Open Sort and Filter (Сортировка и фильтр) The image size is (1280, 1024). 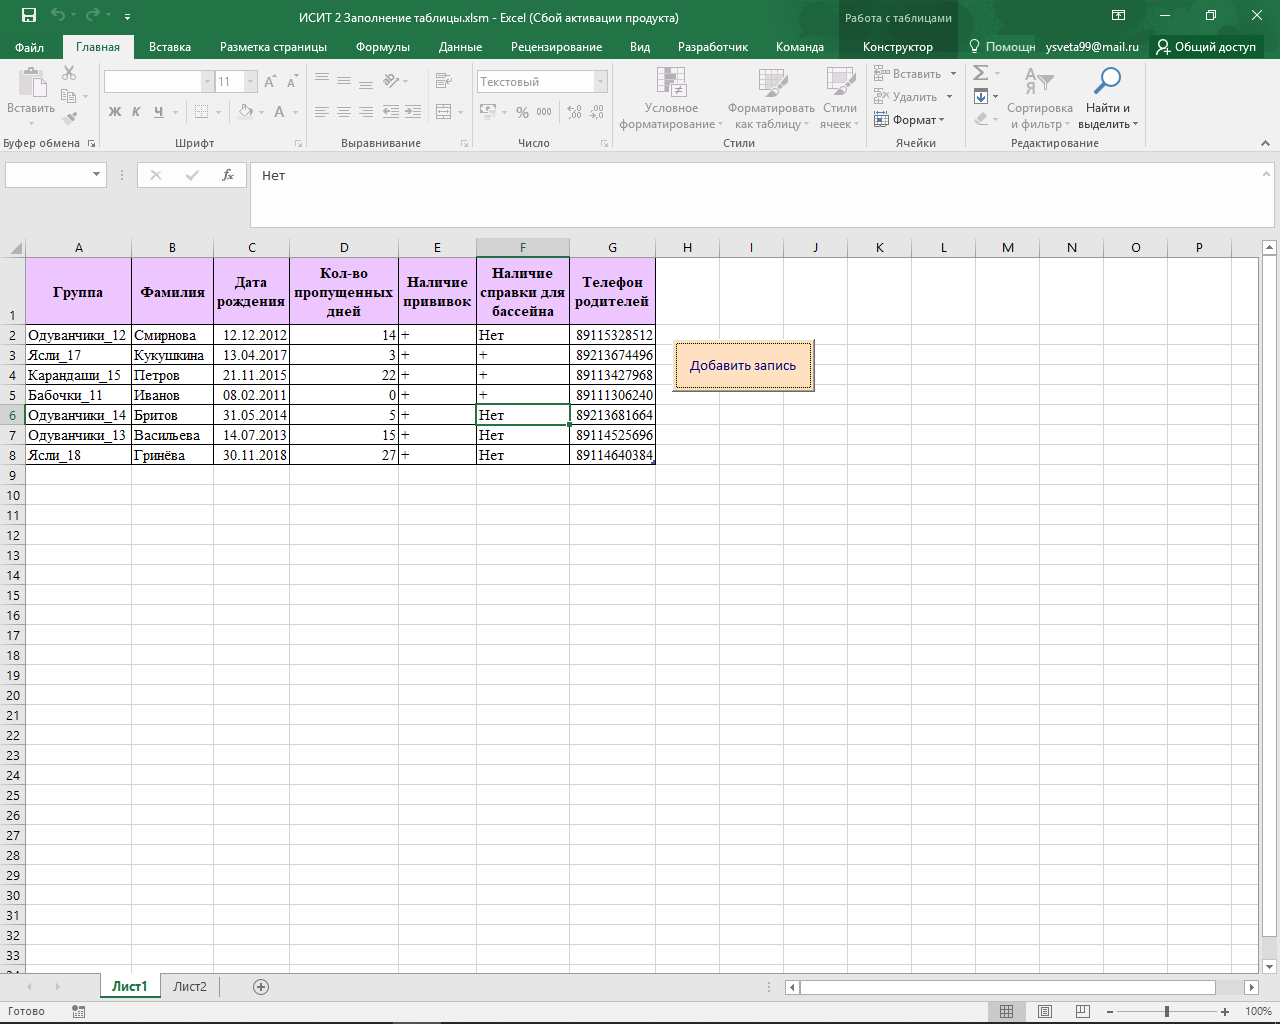(x=1040, y=99)
